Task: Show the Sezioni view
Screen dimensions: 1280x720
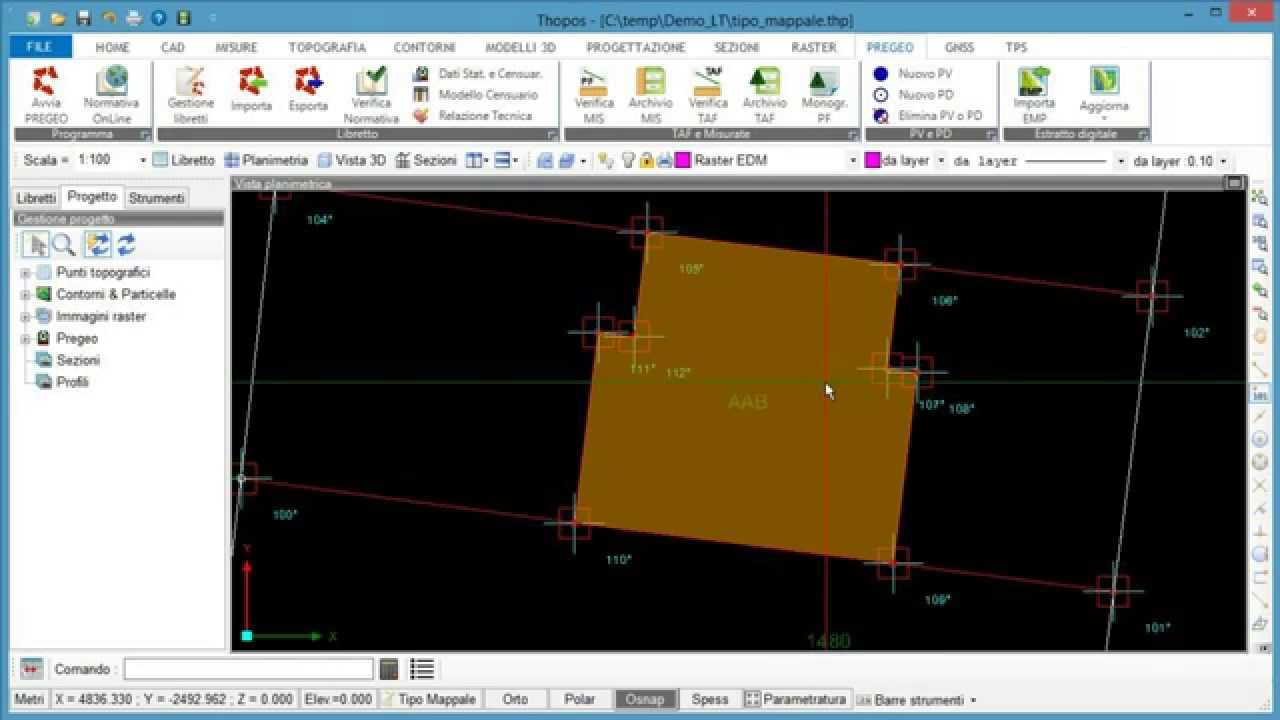Action: (x=426, y=160)
